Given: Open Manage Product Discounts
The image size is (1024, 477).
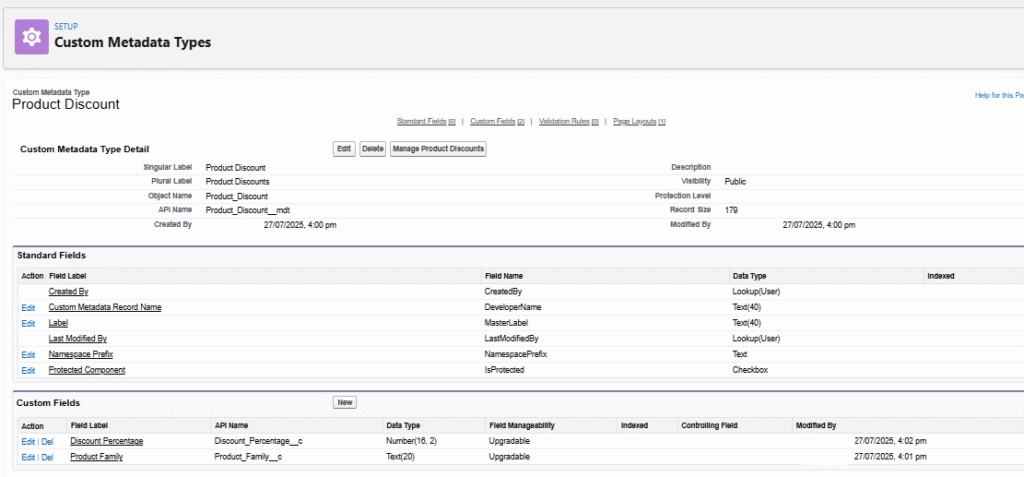Looking at the screenshot, I should pos(438,149).
